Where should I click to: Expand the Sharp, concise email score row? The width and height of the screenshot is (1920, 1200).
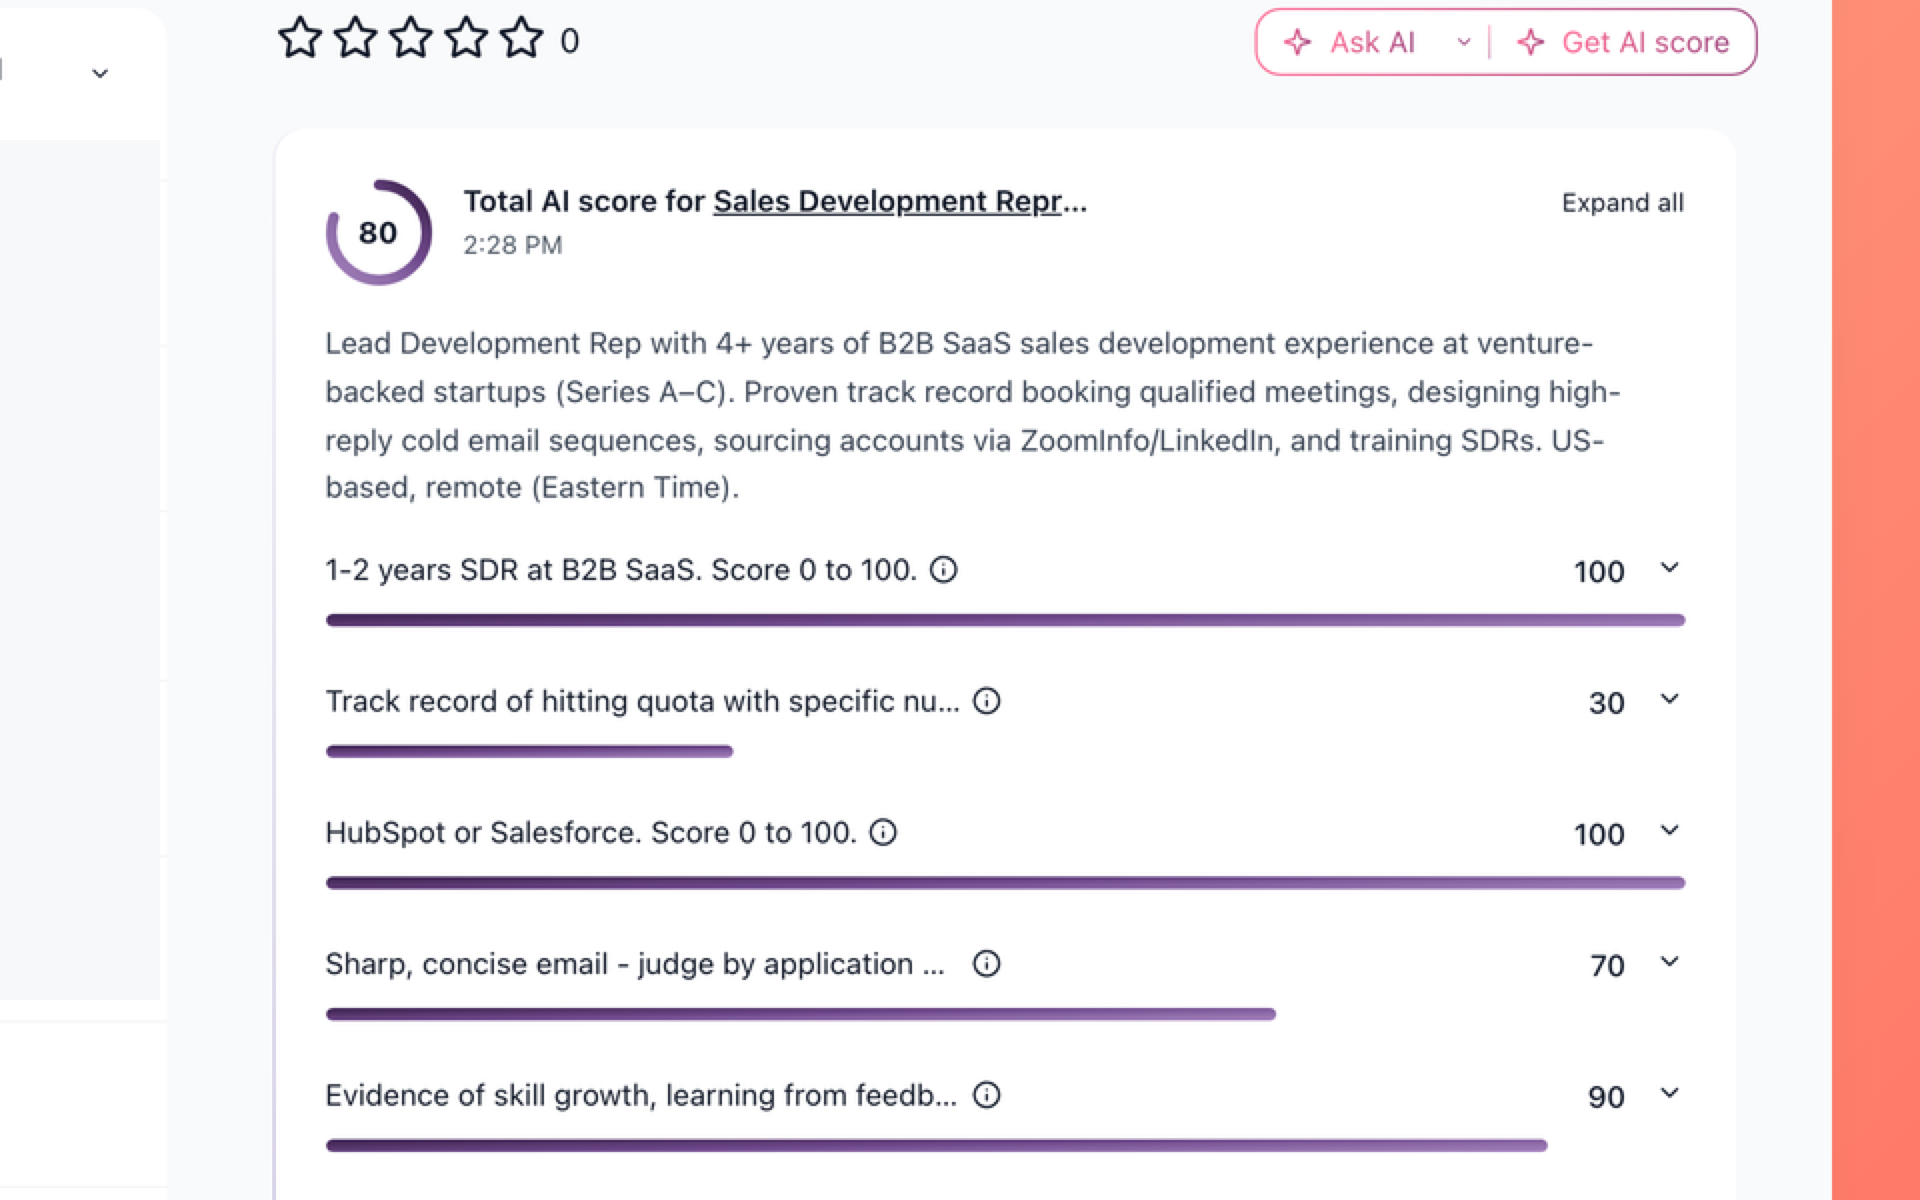coord(1669,962)
